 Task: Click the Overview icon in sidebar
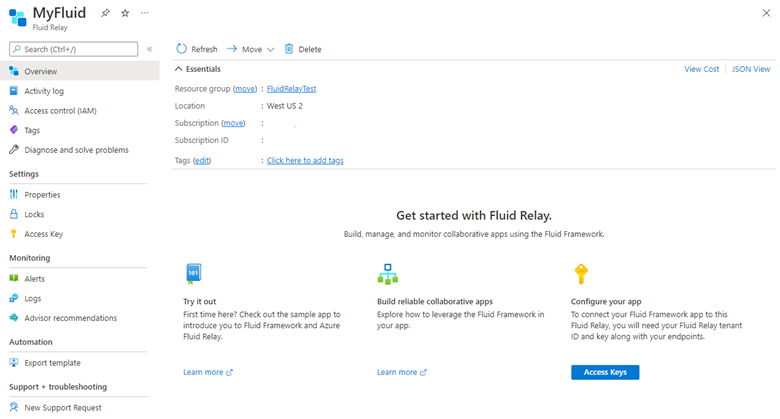pyautogui.click(x=14, y=71)
